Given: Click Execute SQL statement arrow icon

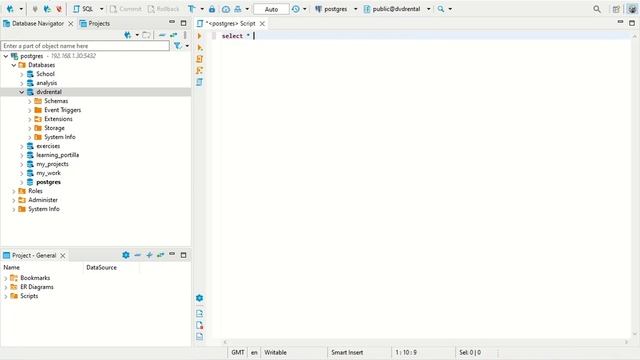Looking at the screenshot, I should tap(200, 36).
